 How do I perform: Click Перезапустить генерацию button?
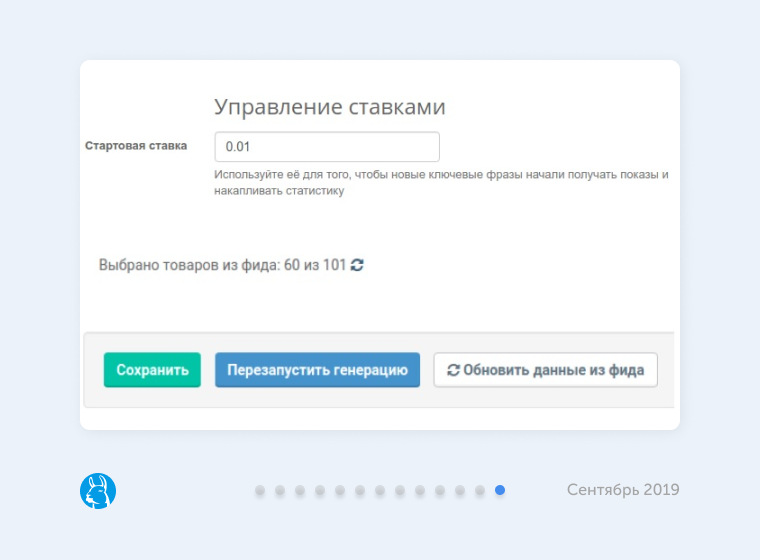(x=317, y=369)
